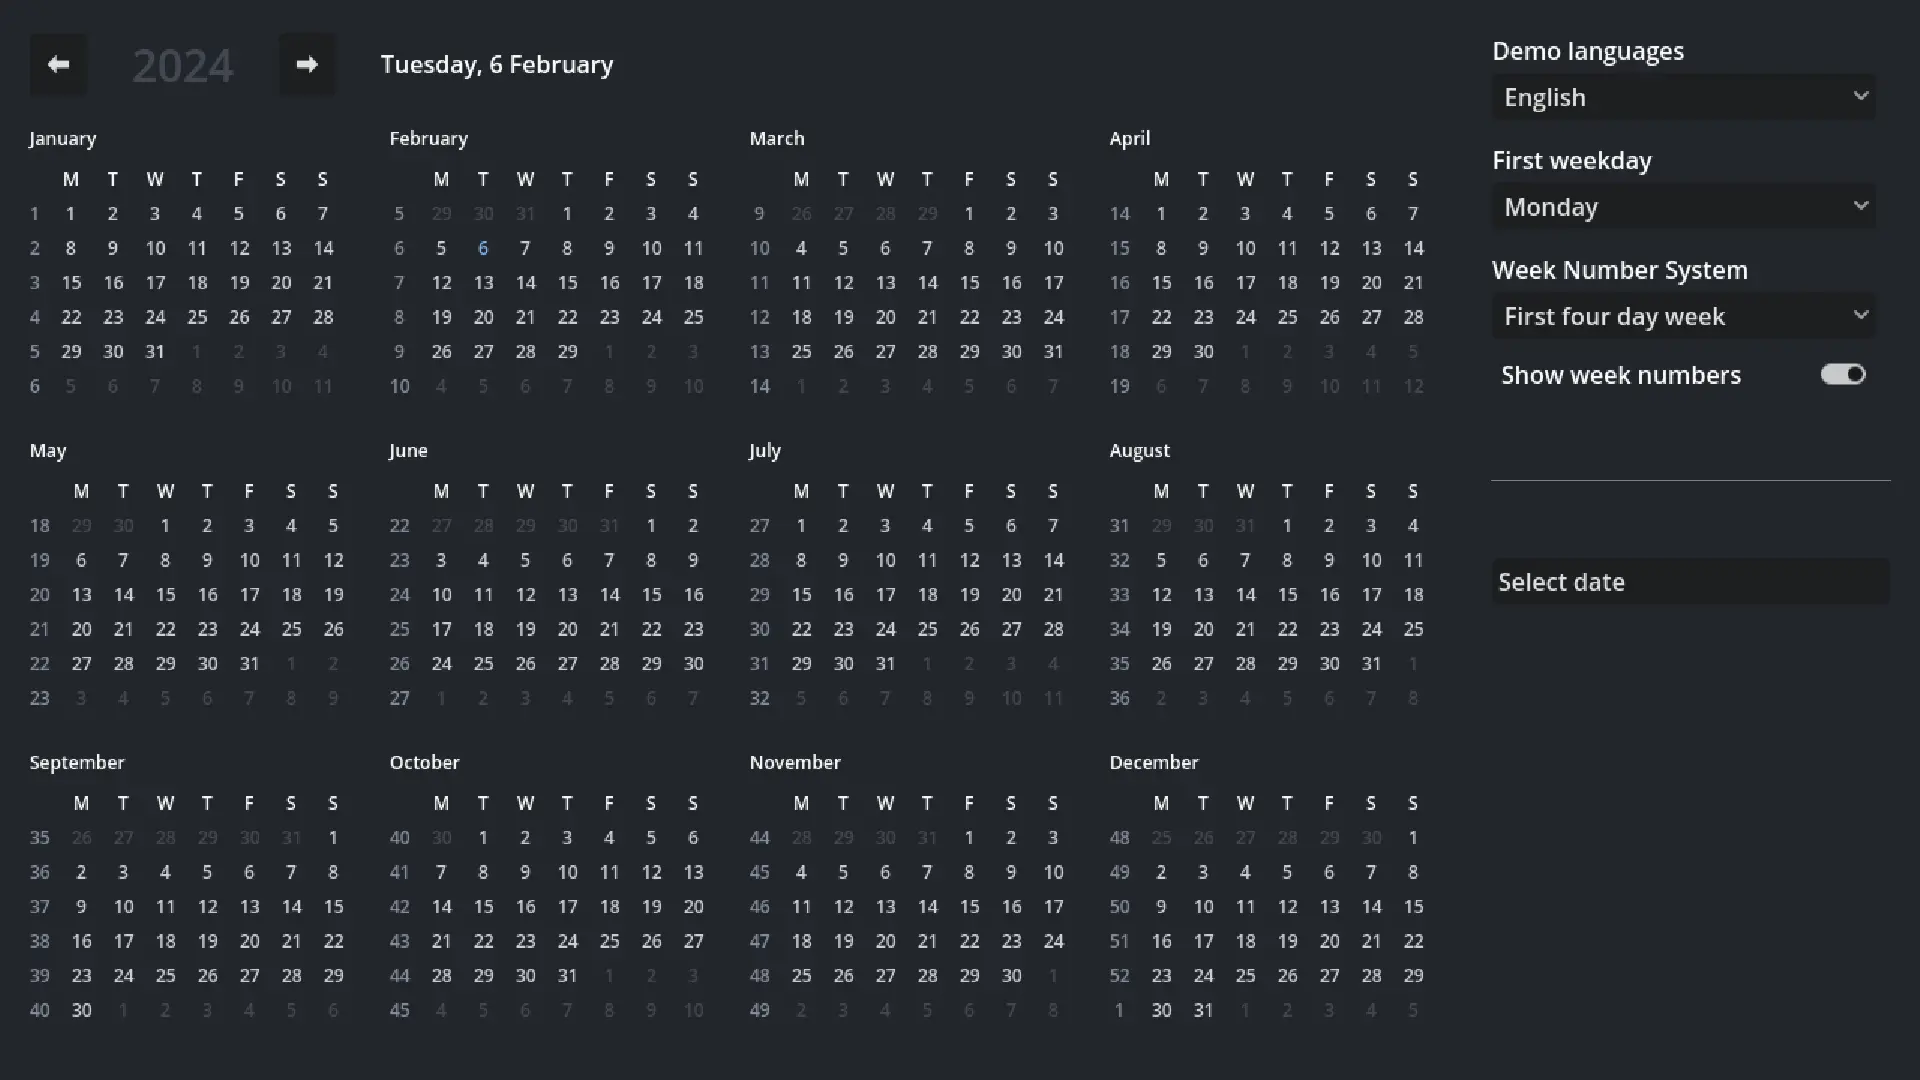This screenshot has height=1080, width=1920.
Task: Open the First weekday Monday dropdown
Action: pyautogui.click(x=1684, y=207)
